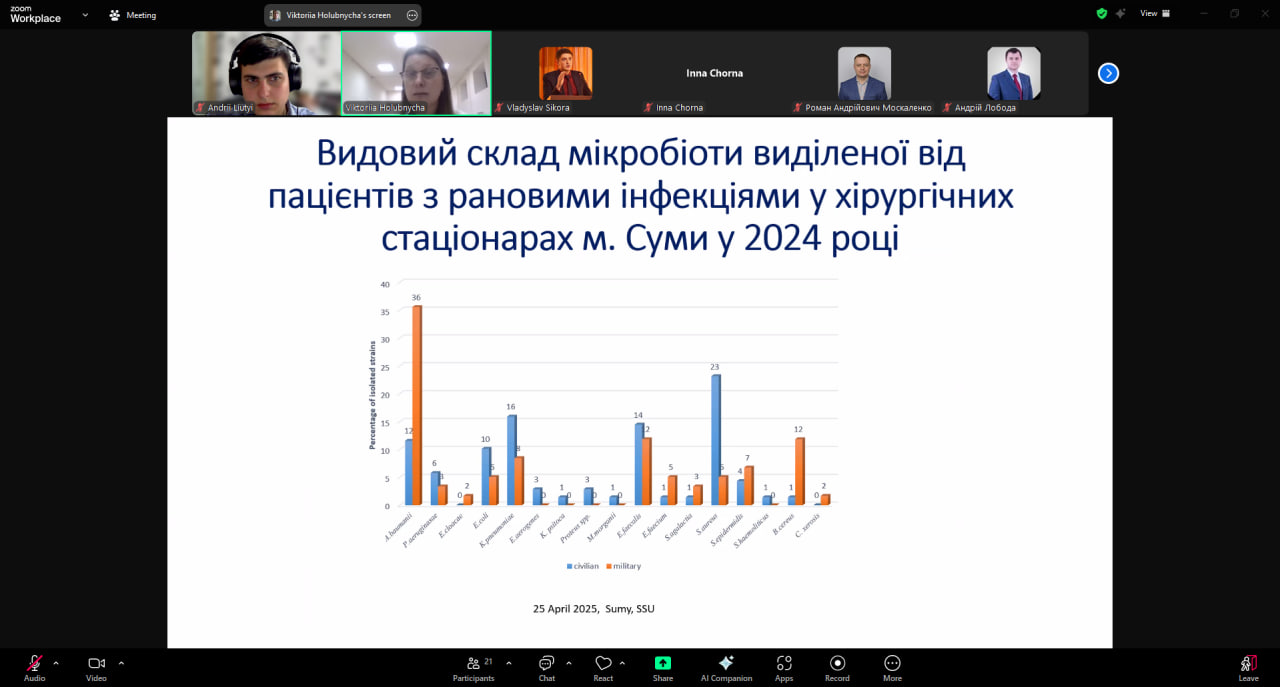The image size is (1280, 687).
Task: Open AI Companion from bottom toolbar
Action: tap(726, 667)
